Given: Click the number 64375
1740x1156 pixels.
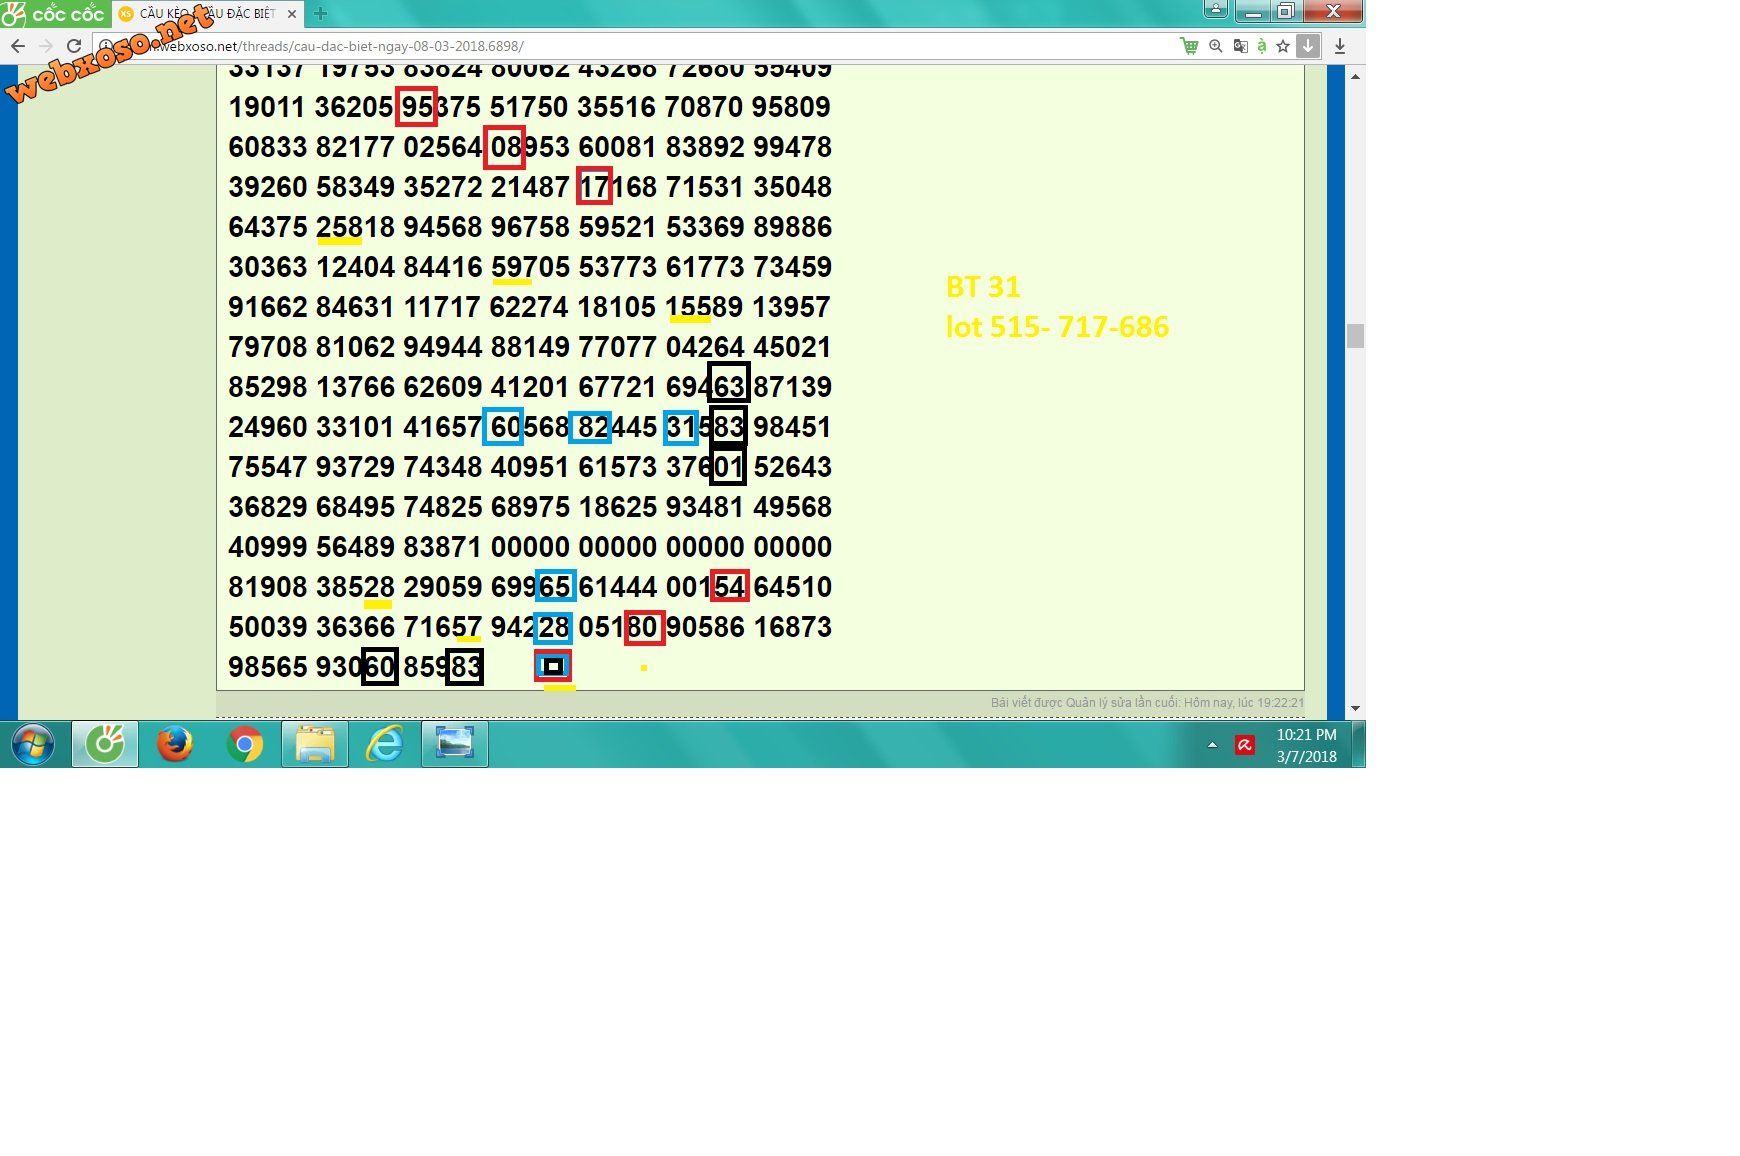Looking at the screenshot, I should [267, 227].
